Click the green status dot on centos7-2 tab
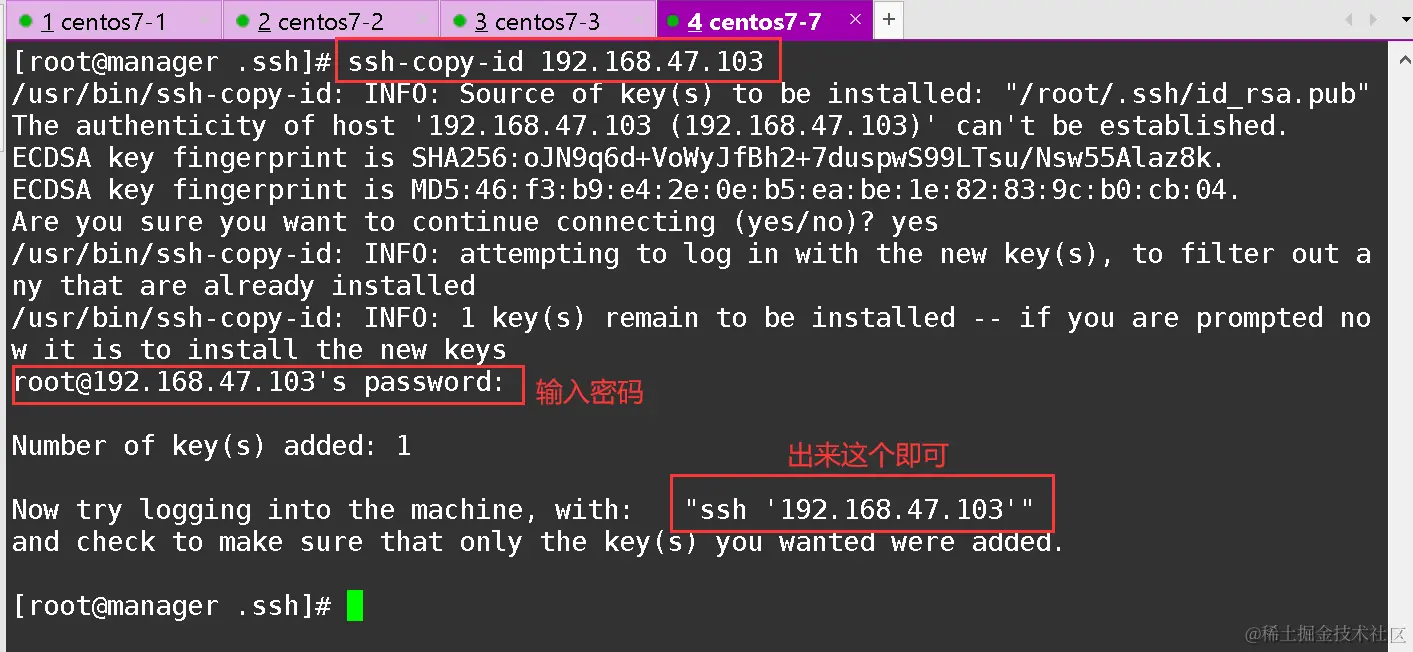Viewport: 1413px width, 652px height. tap(242, 21)
